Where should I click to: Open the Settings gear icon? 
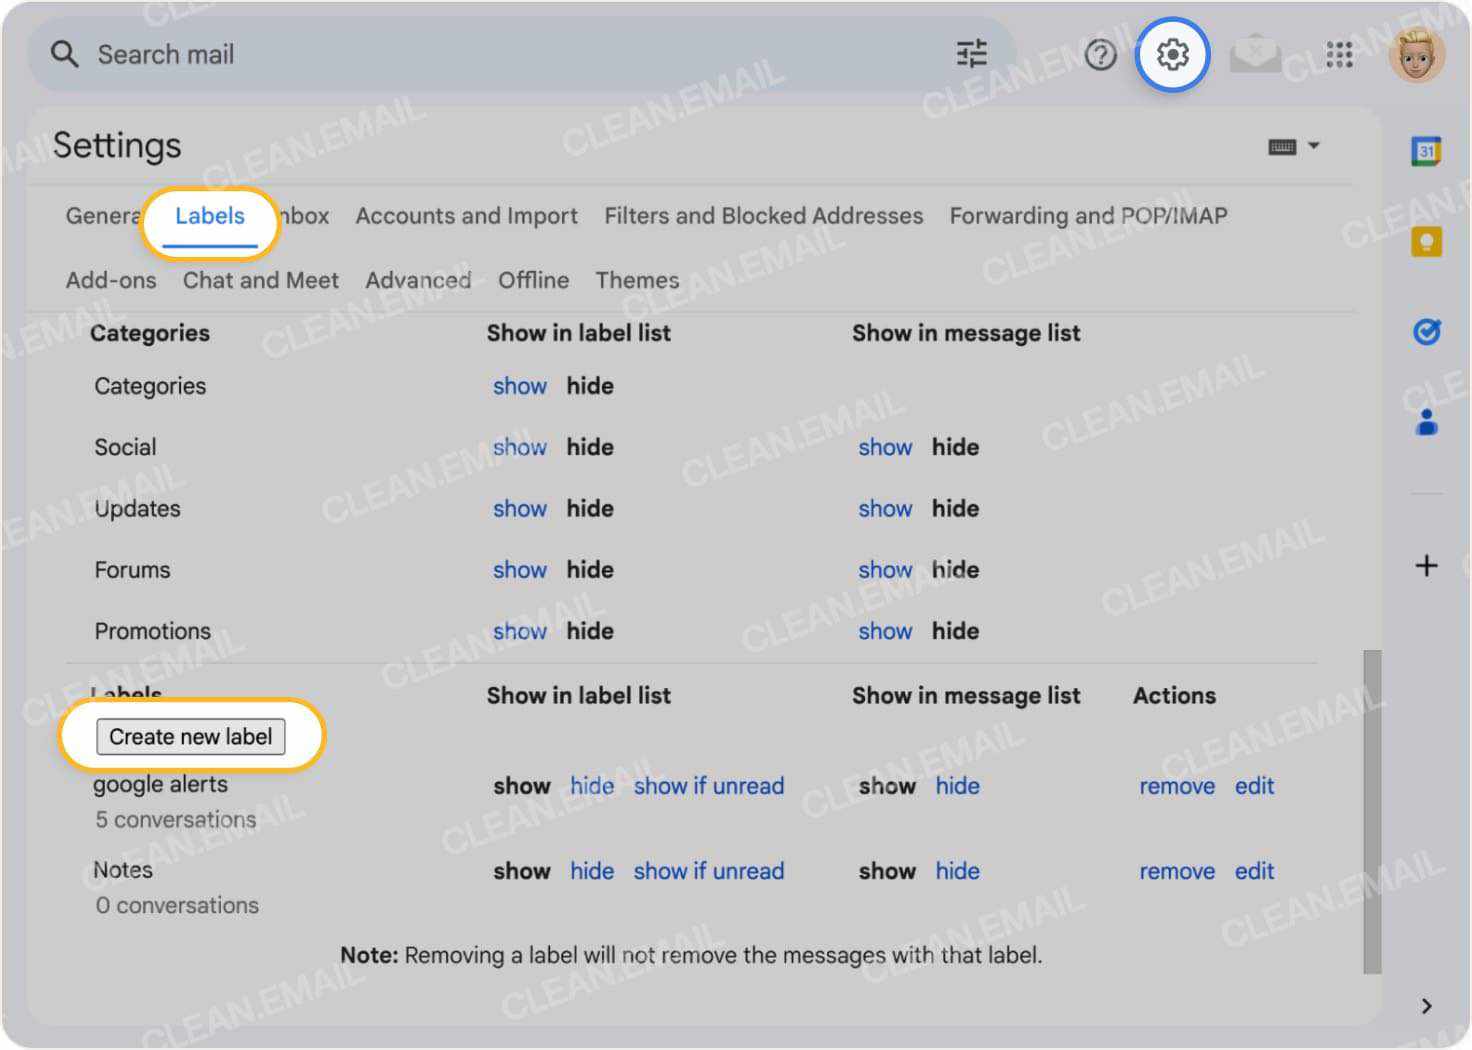(1172, 55)
